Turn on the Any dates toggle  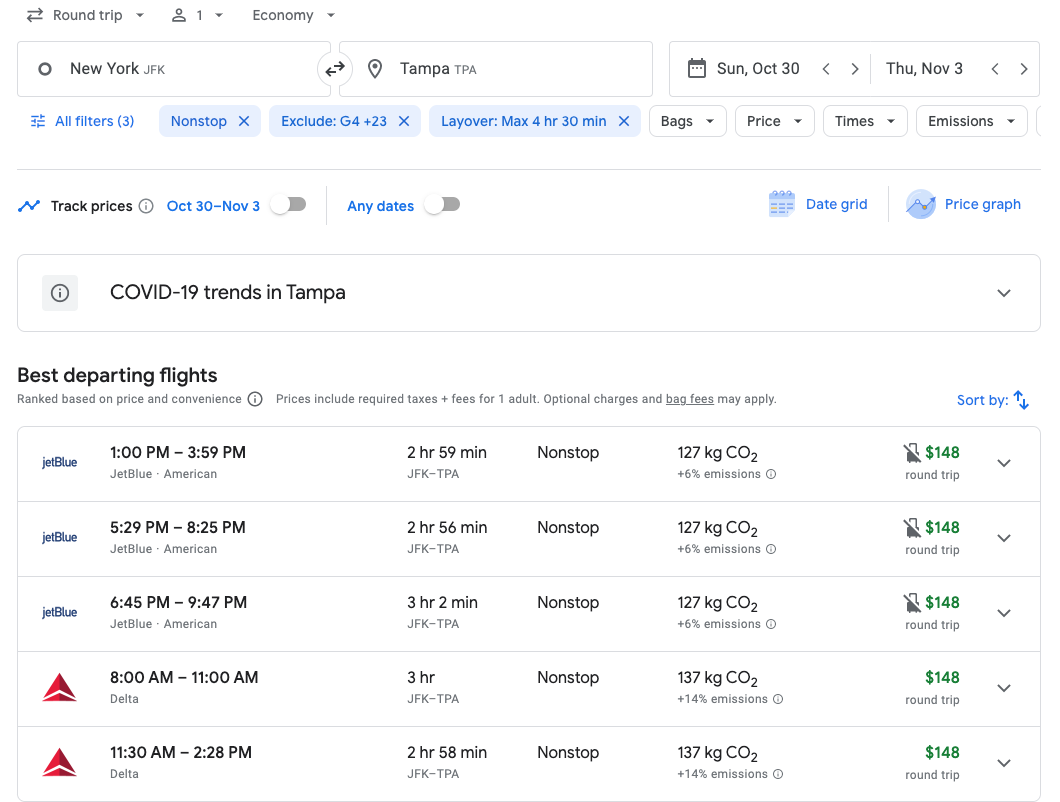[x=441, y=203]
